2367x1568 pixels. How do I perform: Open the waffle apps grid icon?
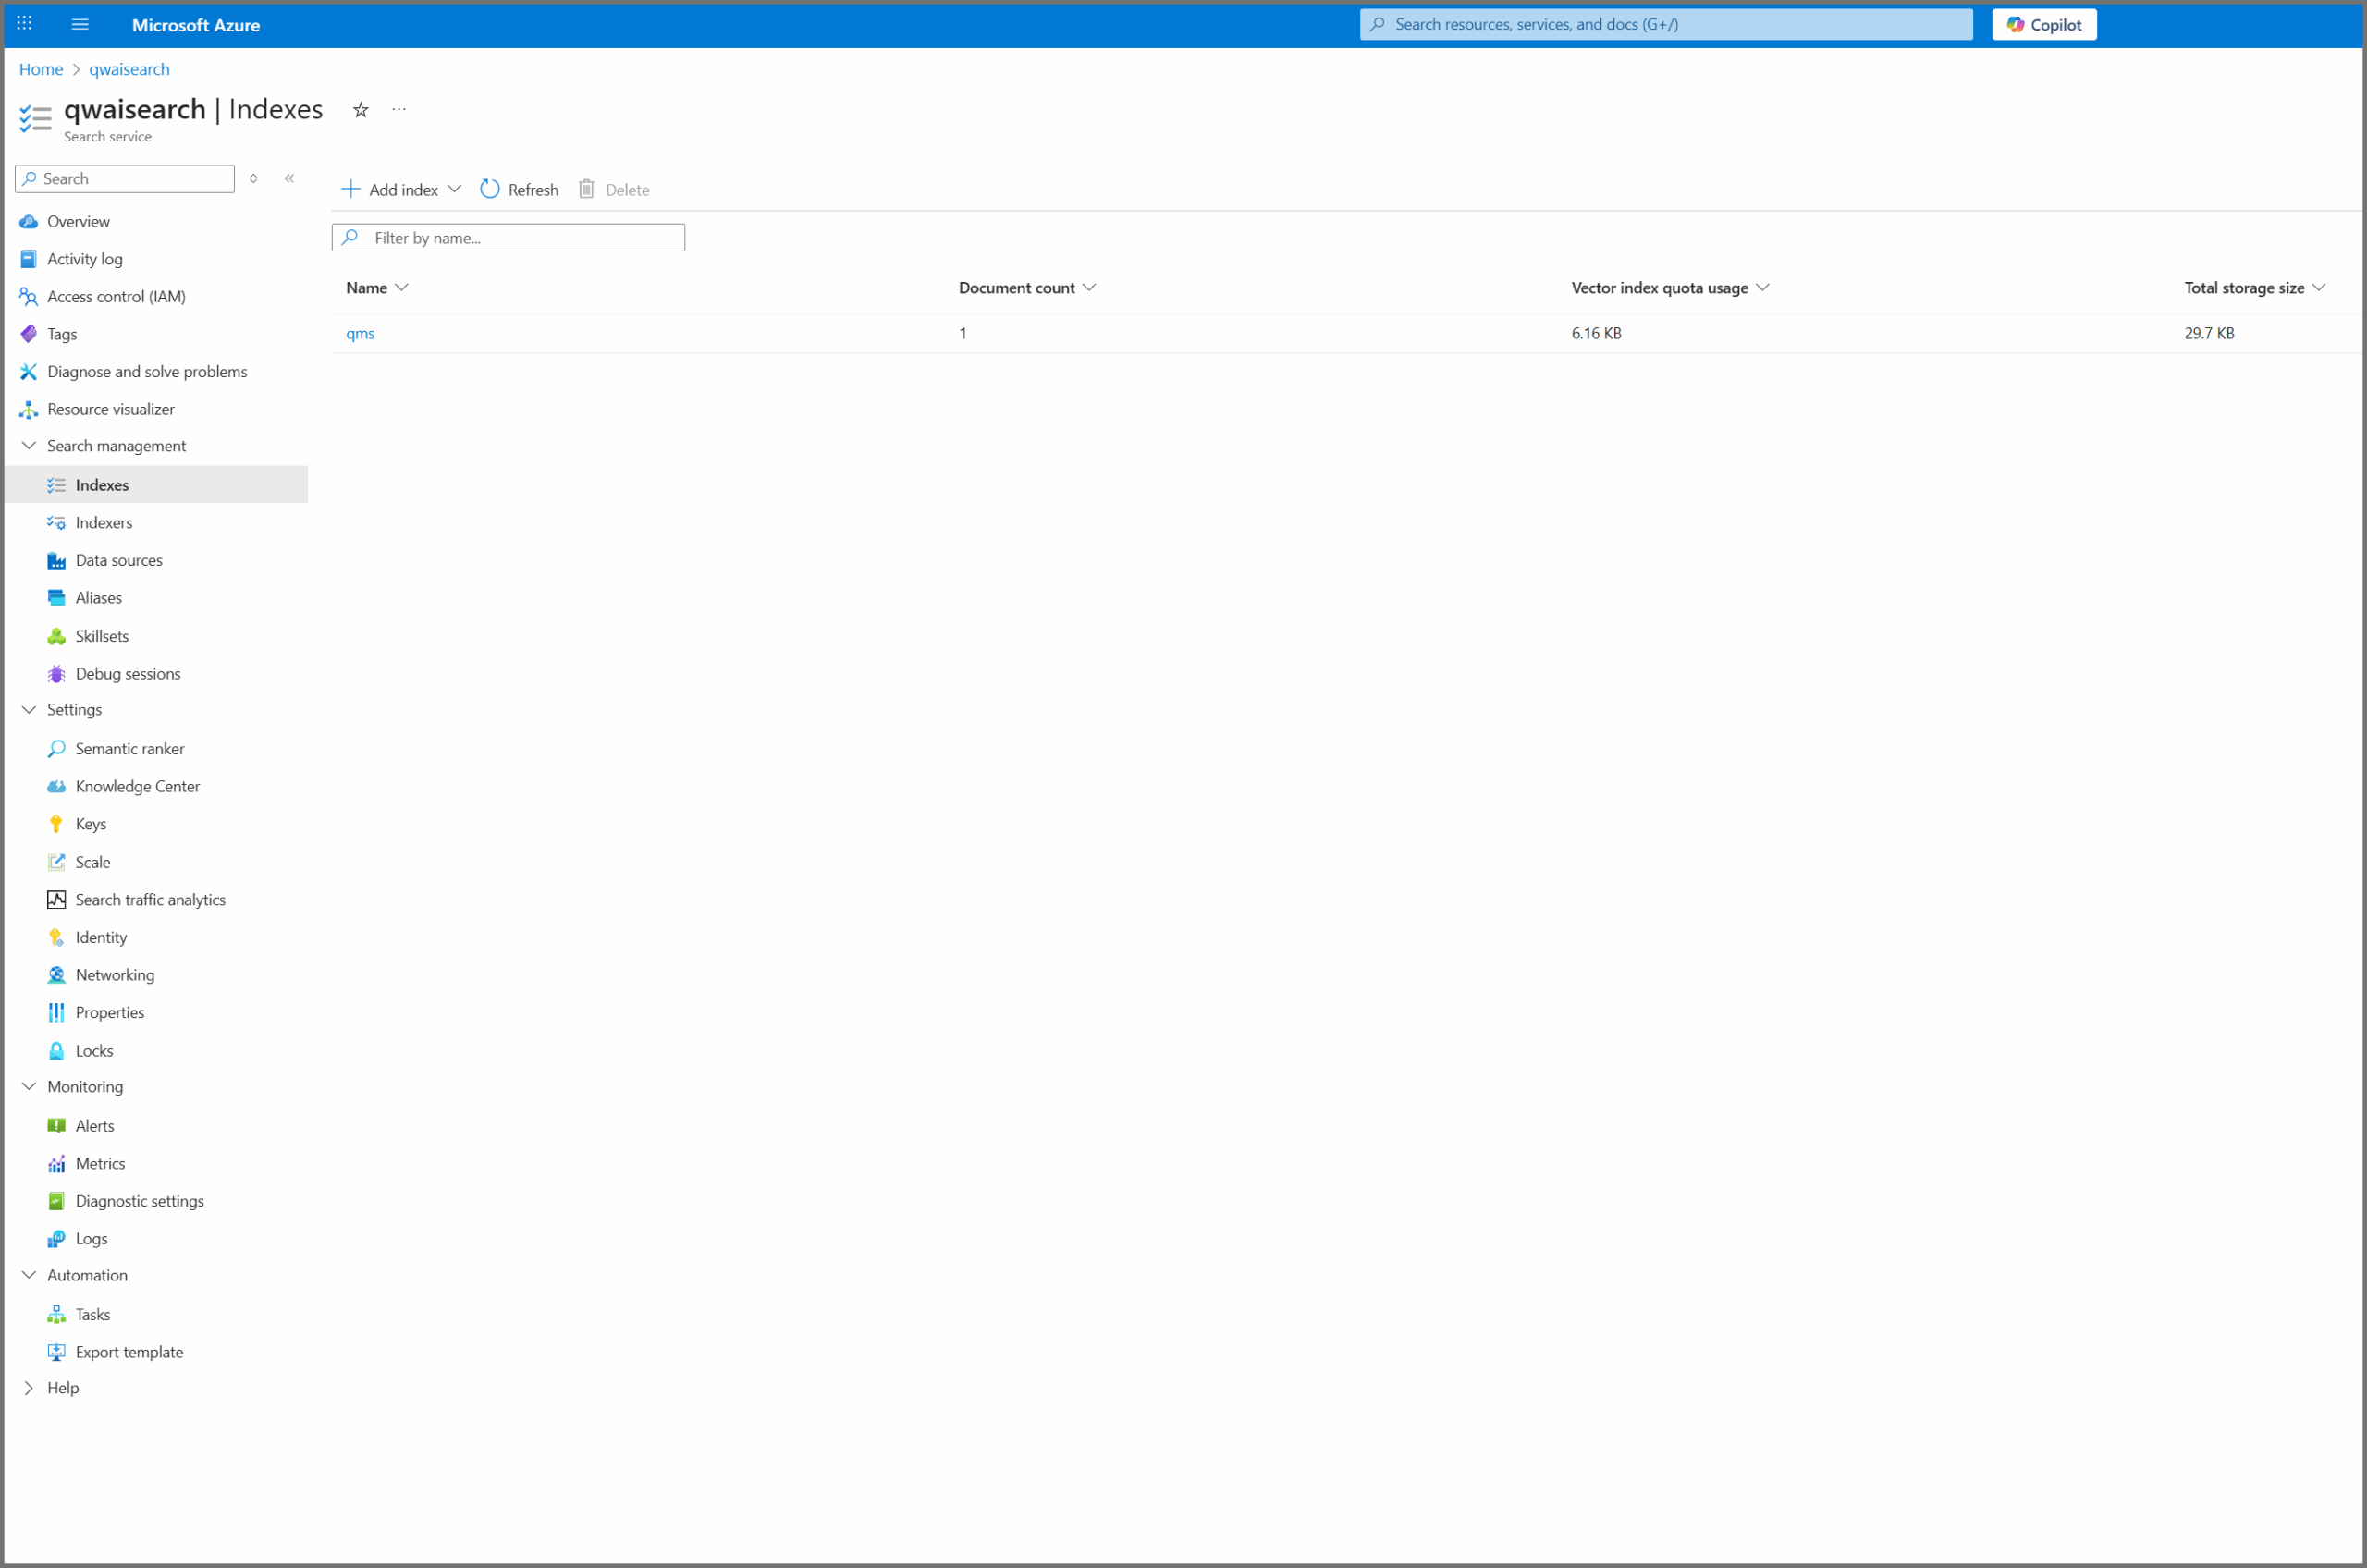coord(25,24)
